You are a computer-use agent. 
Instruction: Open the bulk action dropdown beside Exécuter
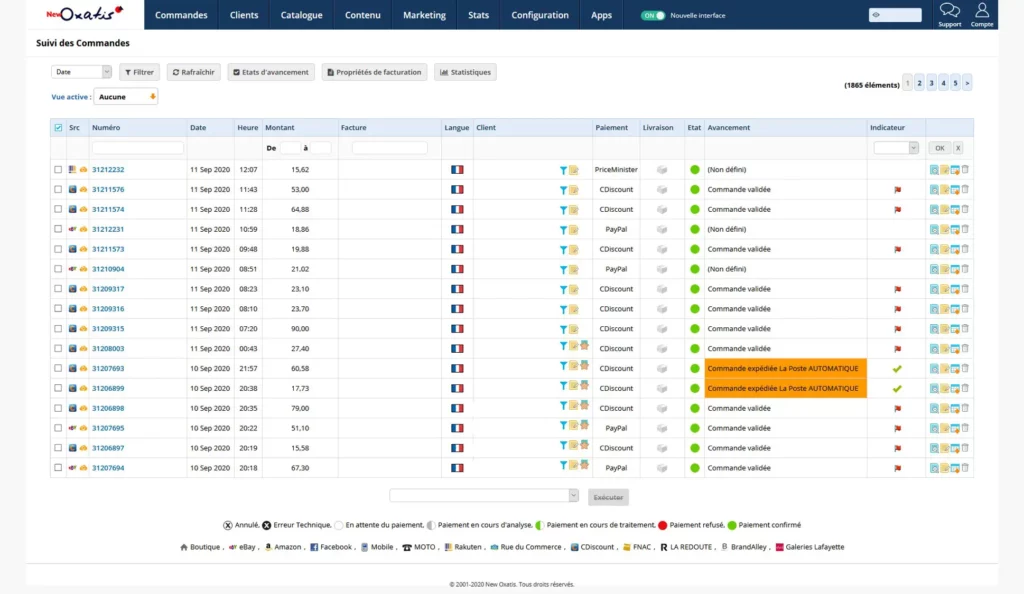(484, 496)
